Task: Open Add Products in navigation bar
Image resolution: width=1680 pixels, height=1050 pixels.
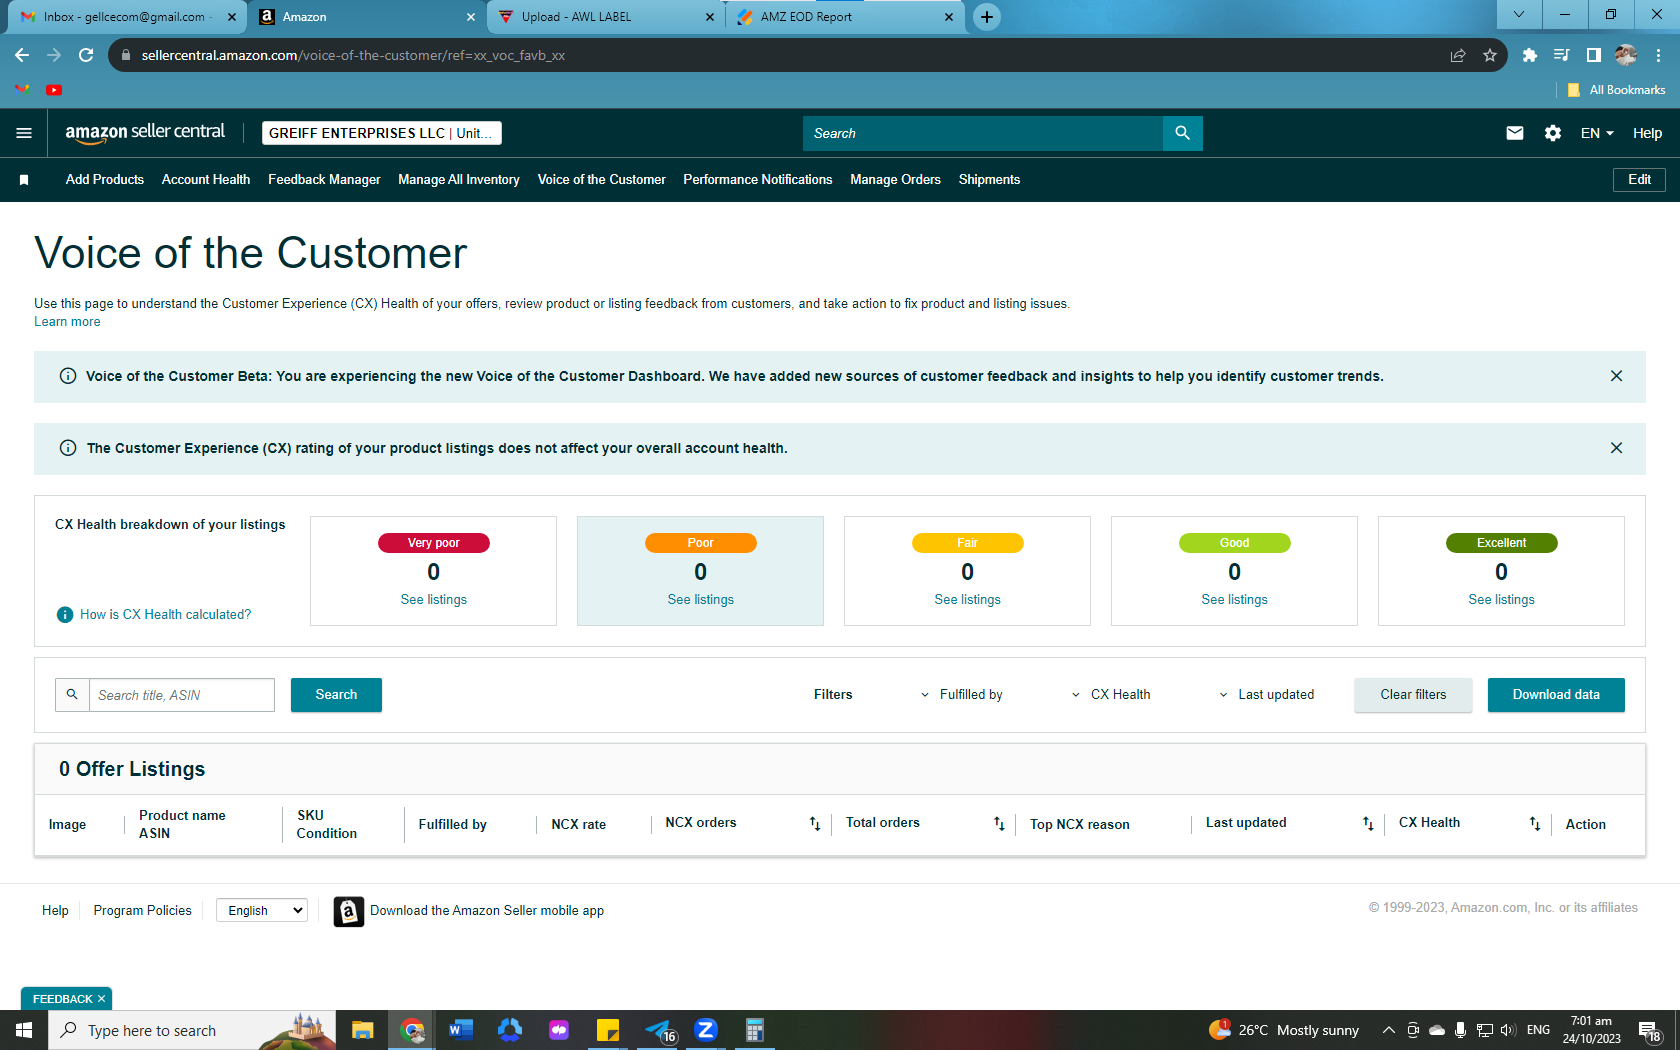Action: (x=105, y=180)
